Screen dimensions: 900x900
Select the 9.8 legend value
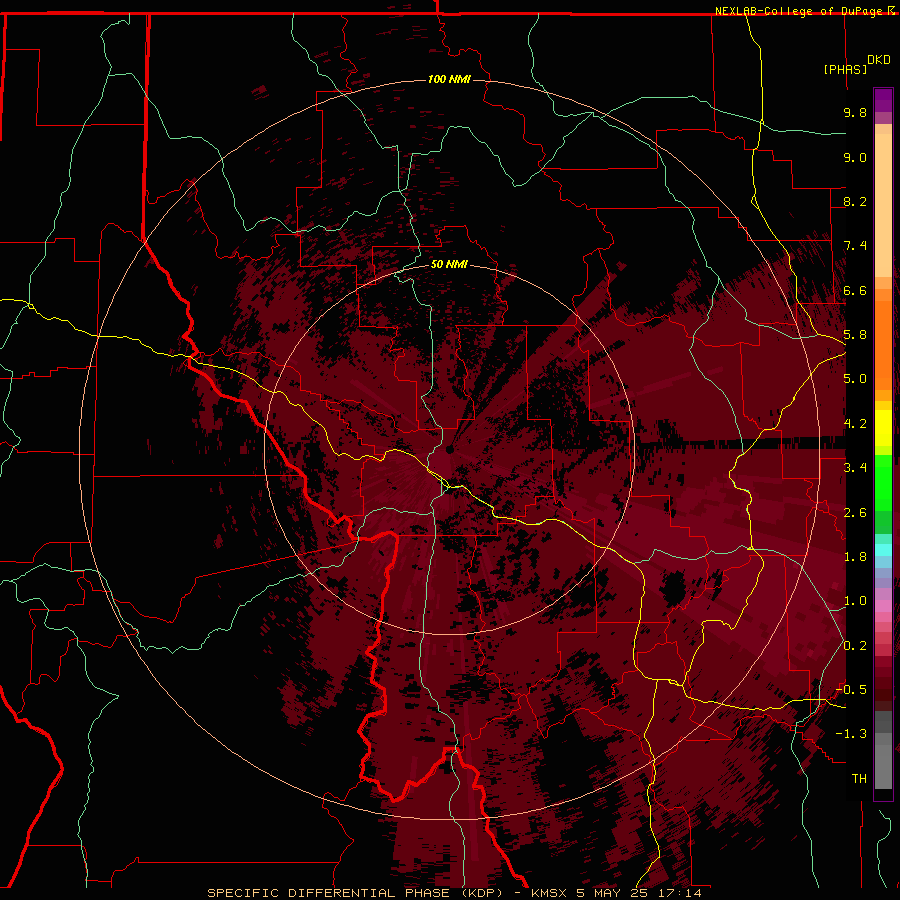pos(855,112)
